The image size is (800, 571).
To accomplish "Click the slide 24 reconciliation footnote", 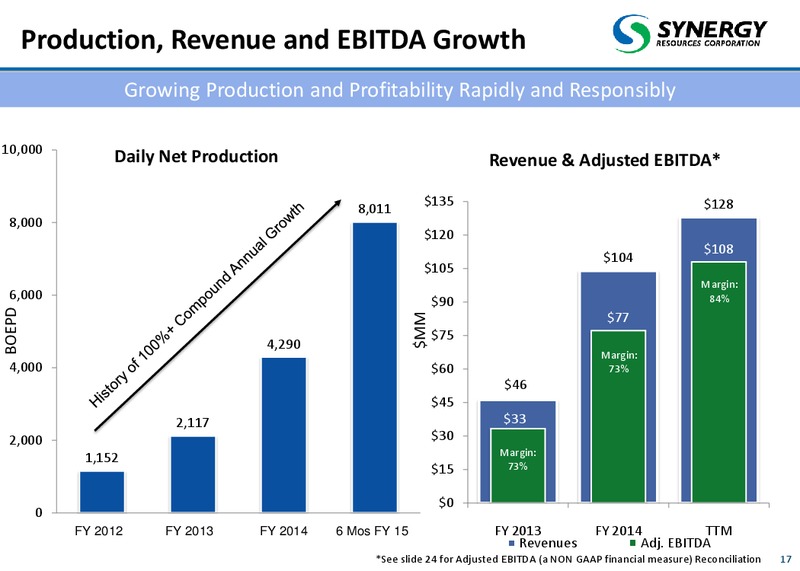I will [568, 560].
